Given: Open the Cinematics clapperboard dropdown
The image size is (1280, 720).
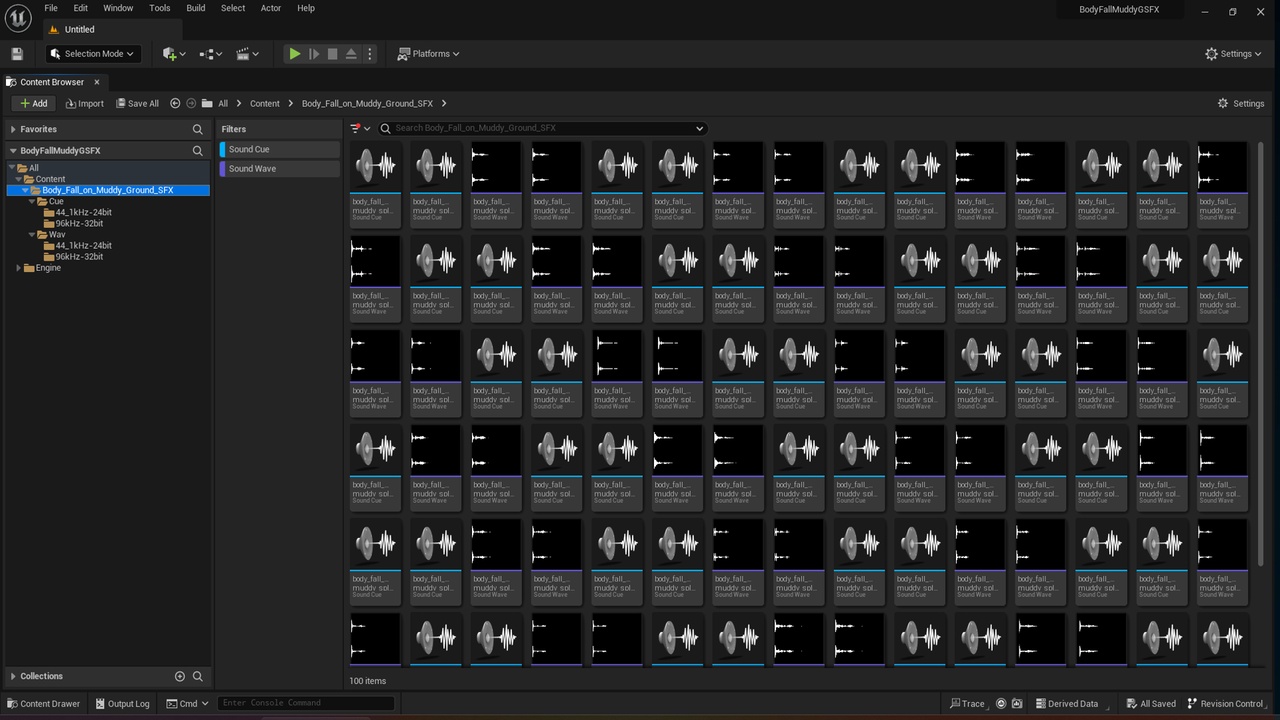Looking at the screenshot, I should click(x=248, y=54).
